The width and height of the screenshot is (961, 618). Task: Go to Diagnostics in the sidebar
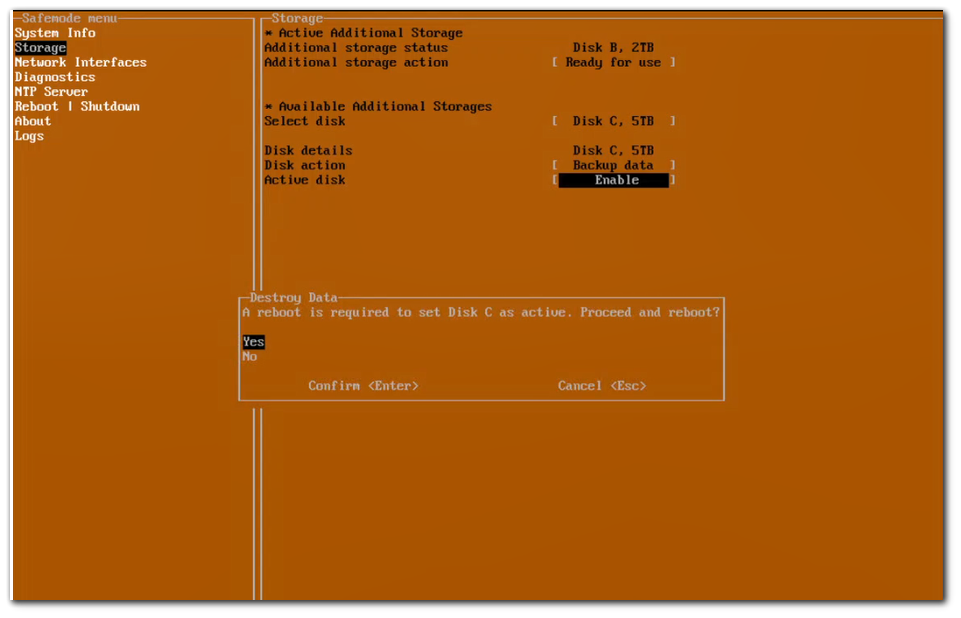click(x=55, y=77)
